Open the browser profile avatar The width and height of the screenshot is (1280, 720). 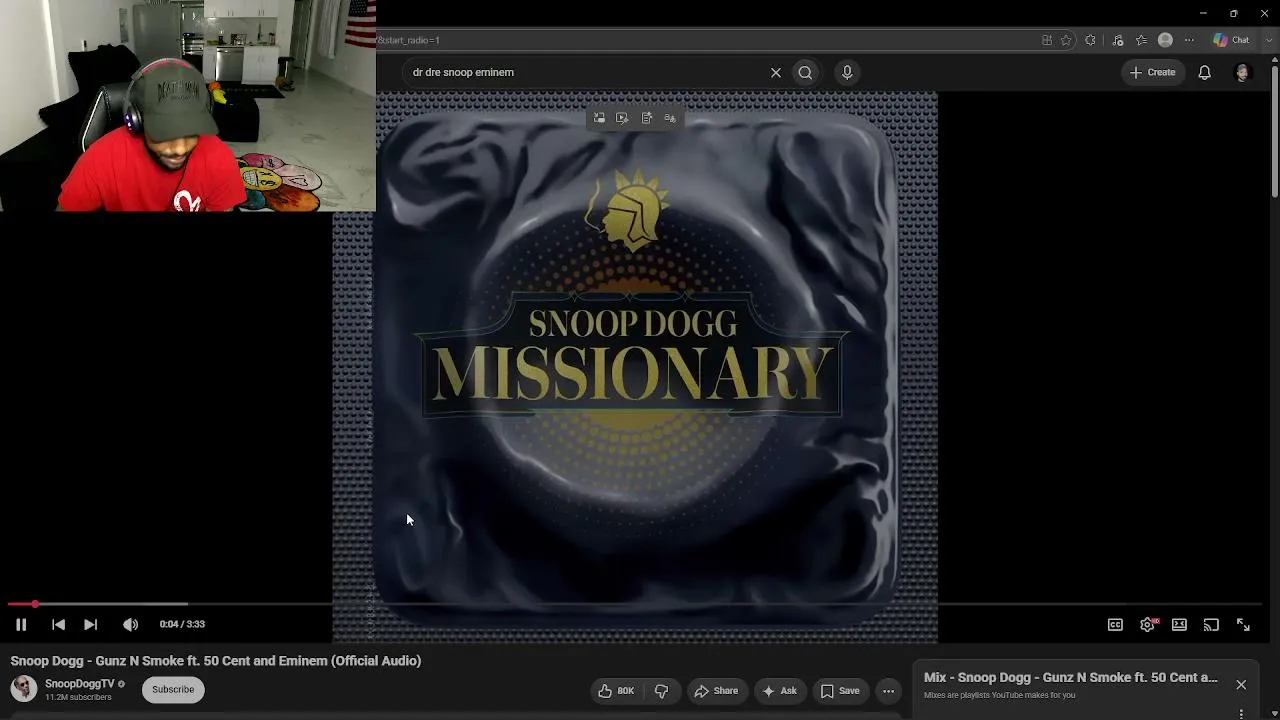pos(1165,40)
